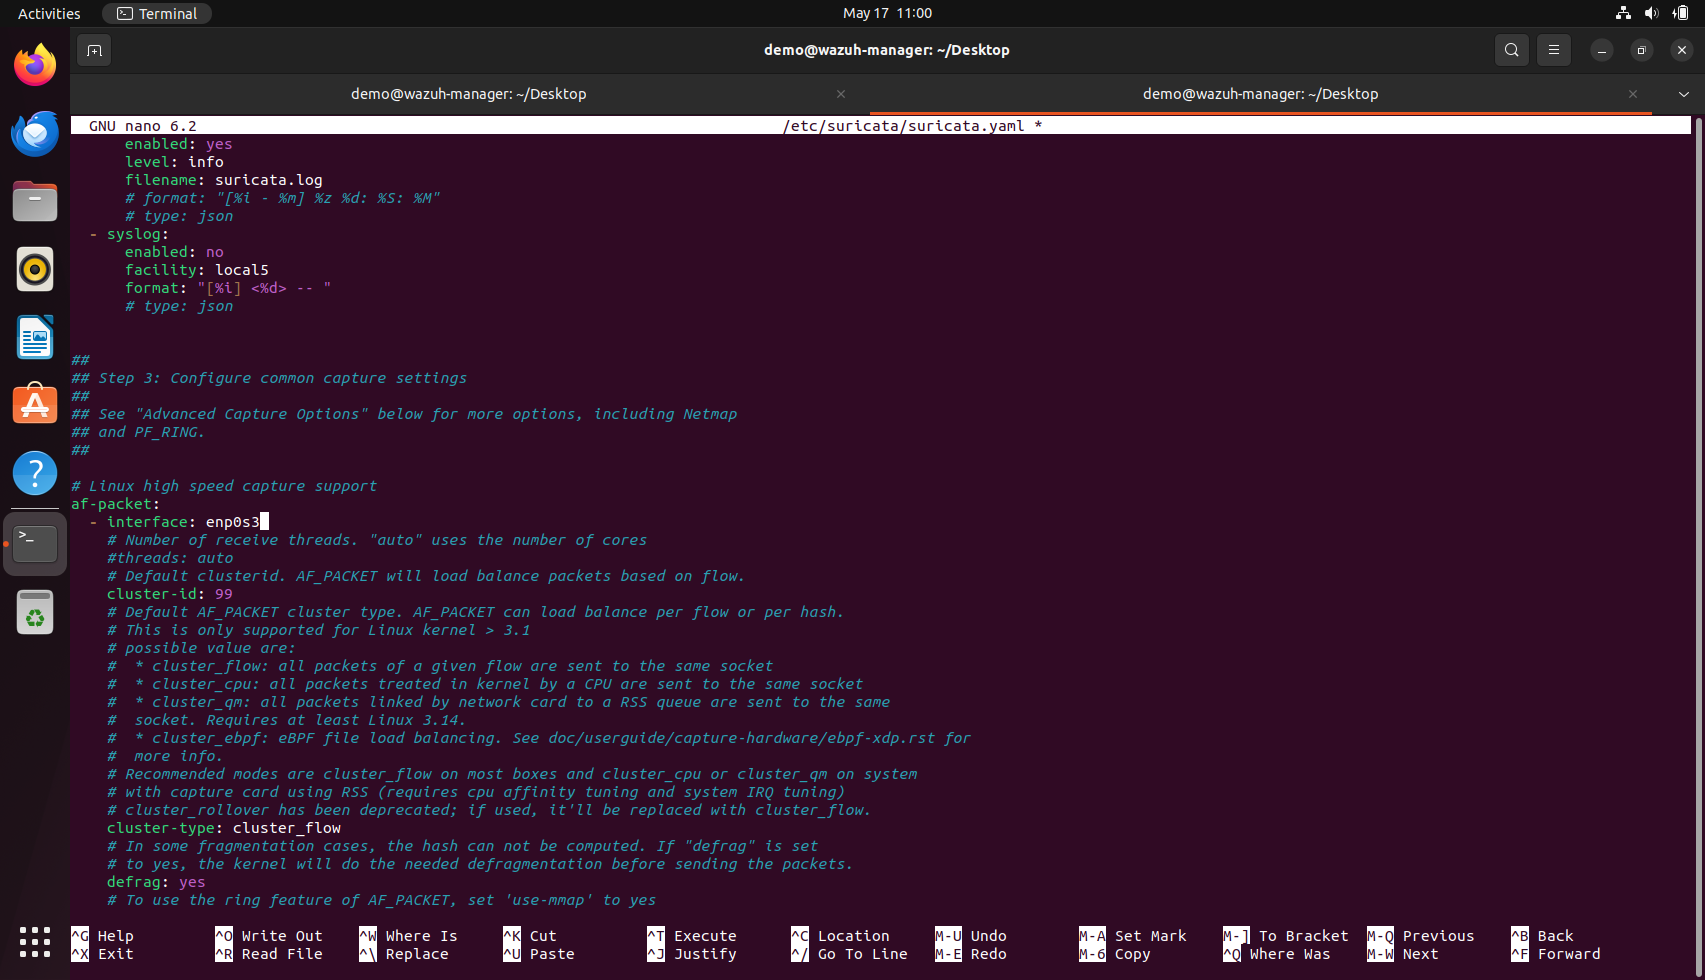Open the terminal hamburger menu
Viewport: 1705px width, 980px height.
pyautogui.click(x=1553, y=50)
